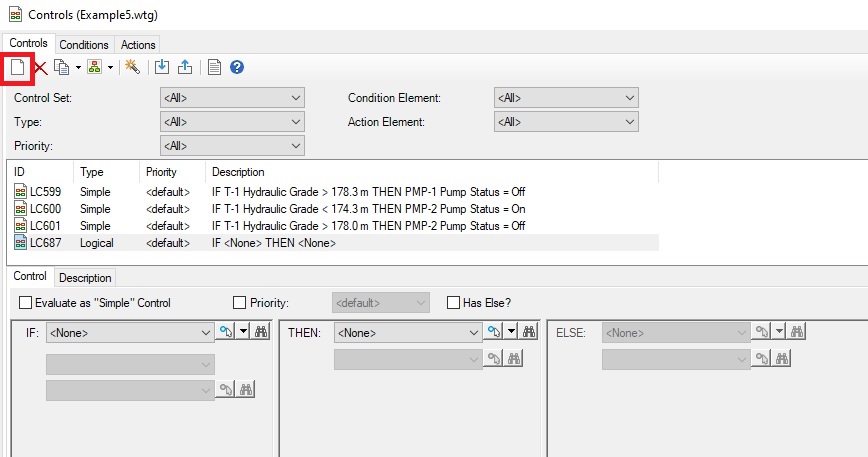Tick the Has Else? checkbox
Viewport: 868px width, 457px height.
tap(453, 303)
